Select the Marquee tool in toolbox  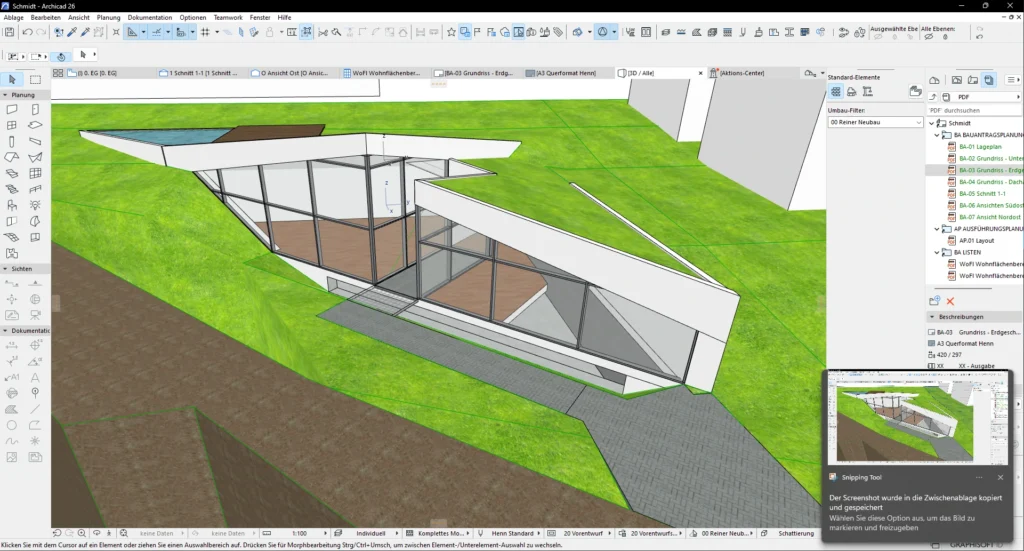35,80
